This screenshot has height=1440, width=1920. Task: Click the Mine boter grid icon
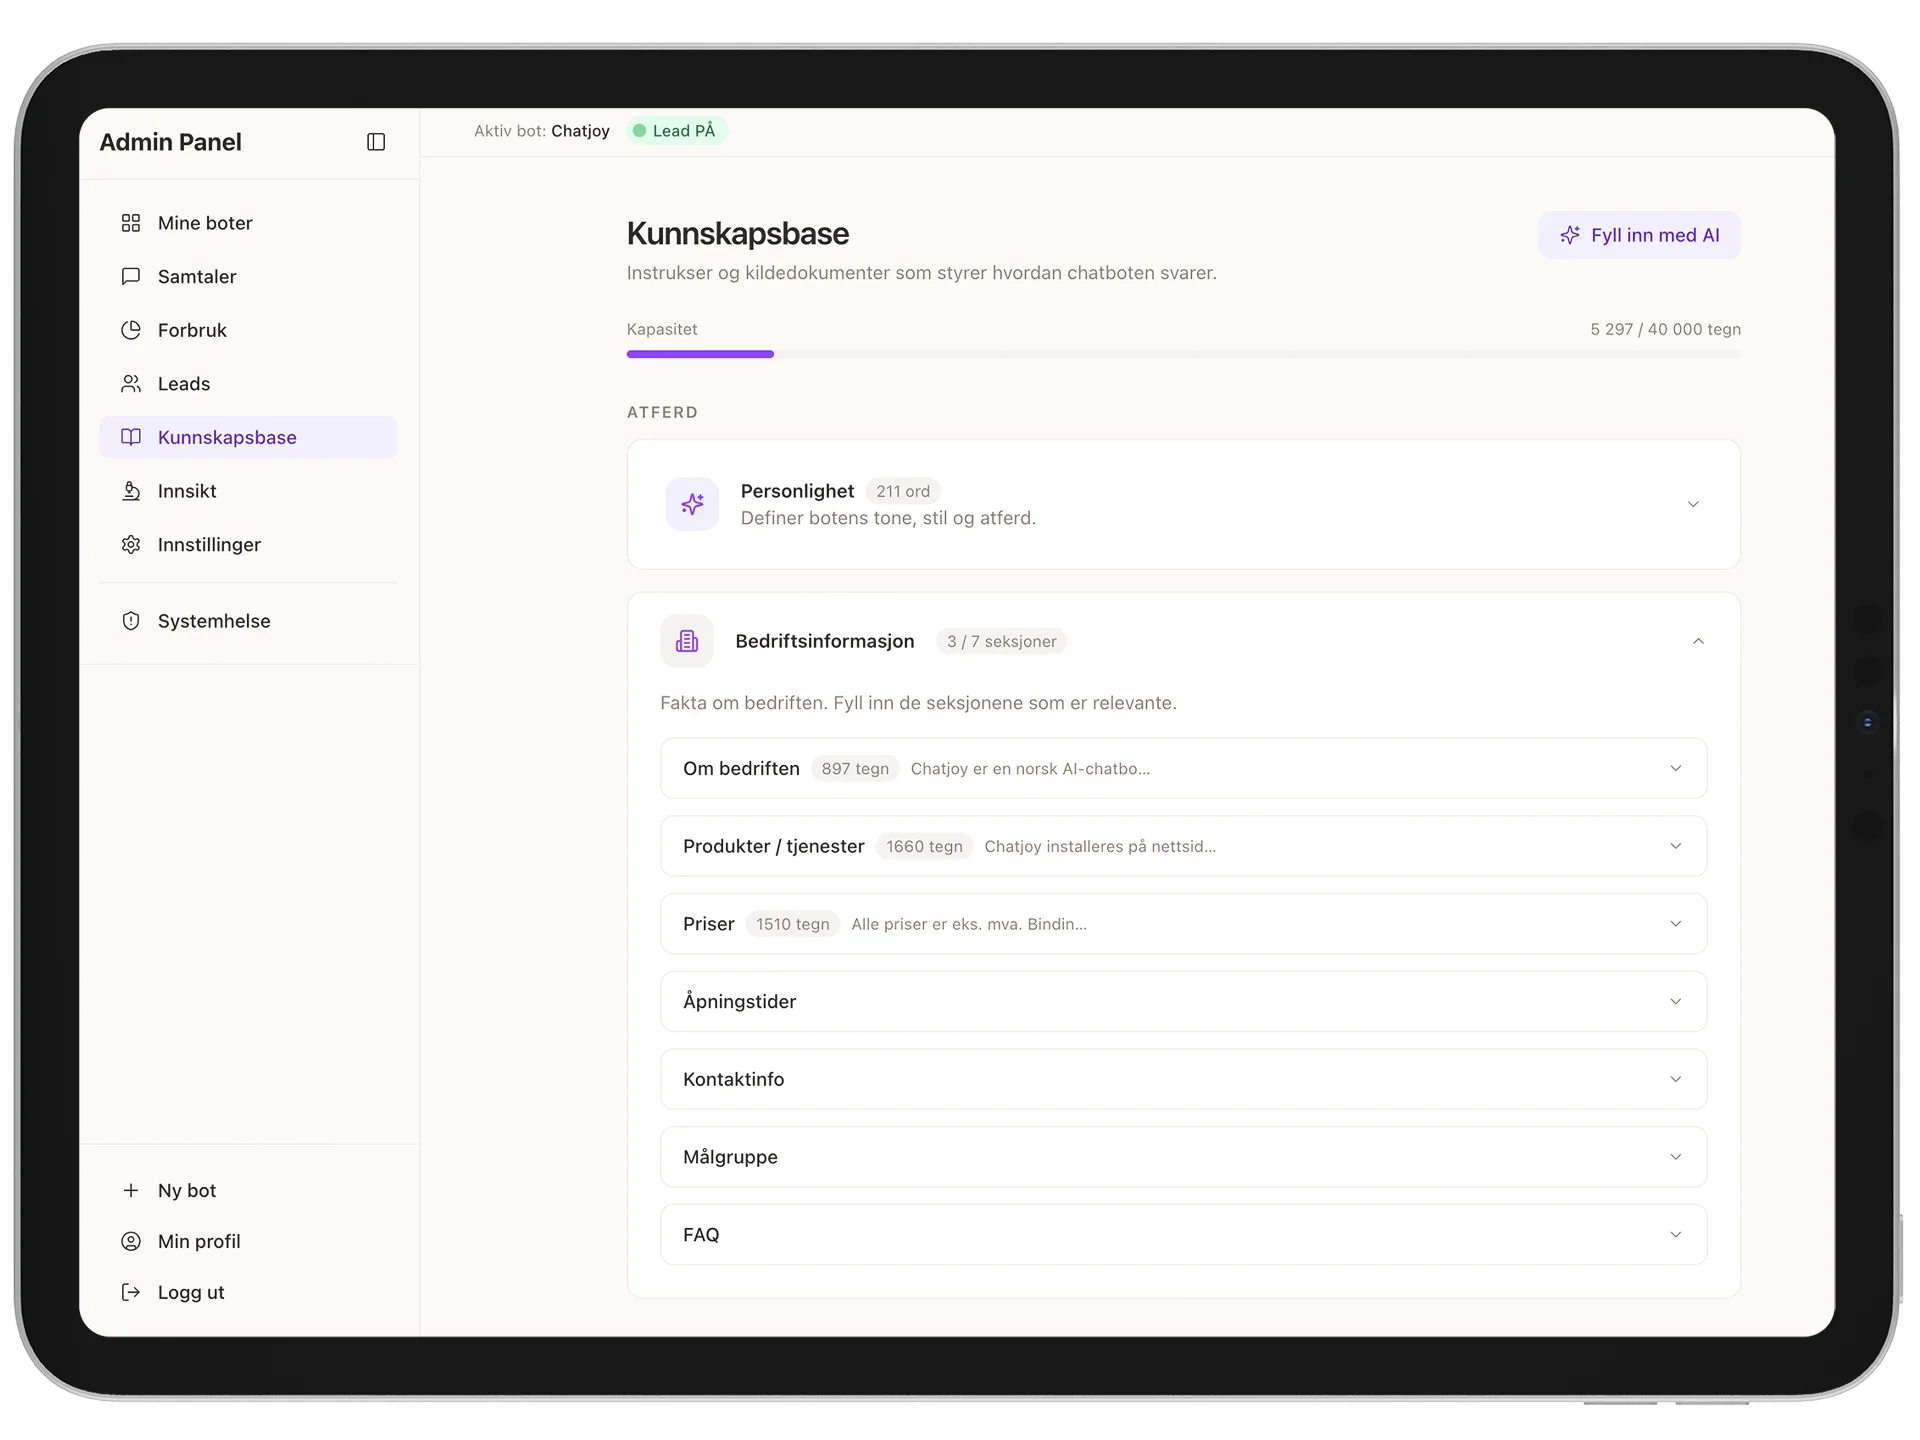131,223
